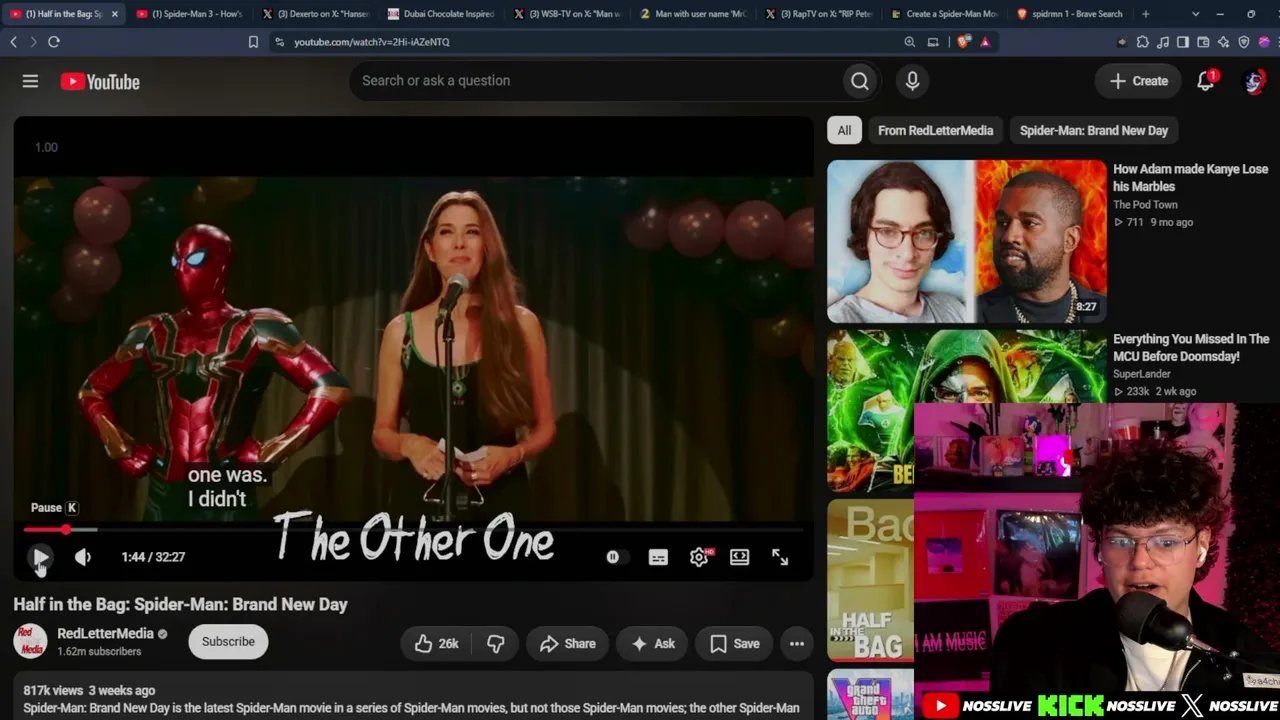The height and width of the screenshot is (720, 1280).
Task: Switch to the 'Man with user name' tab
Action: [693, 14]
